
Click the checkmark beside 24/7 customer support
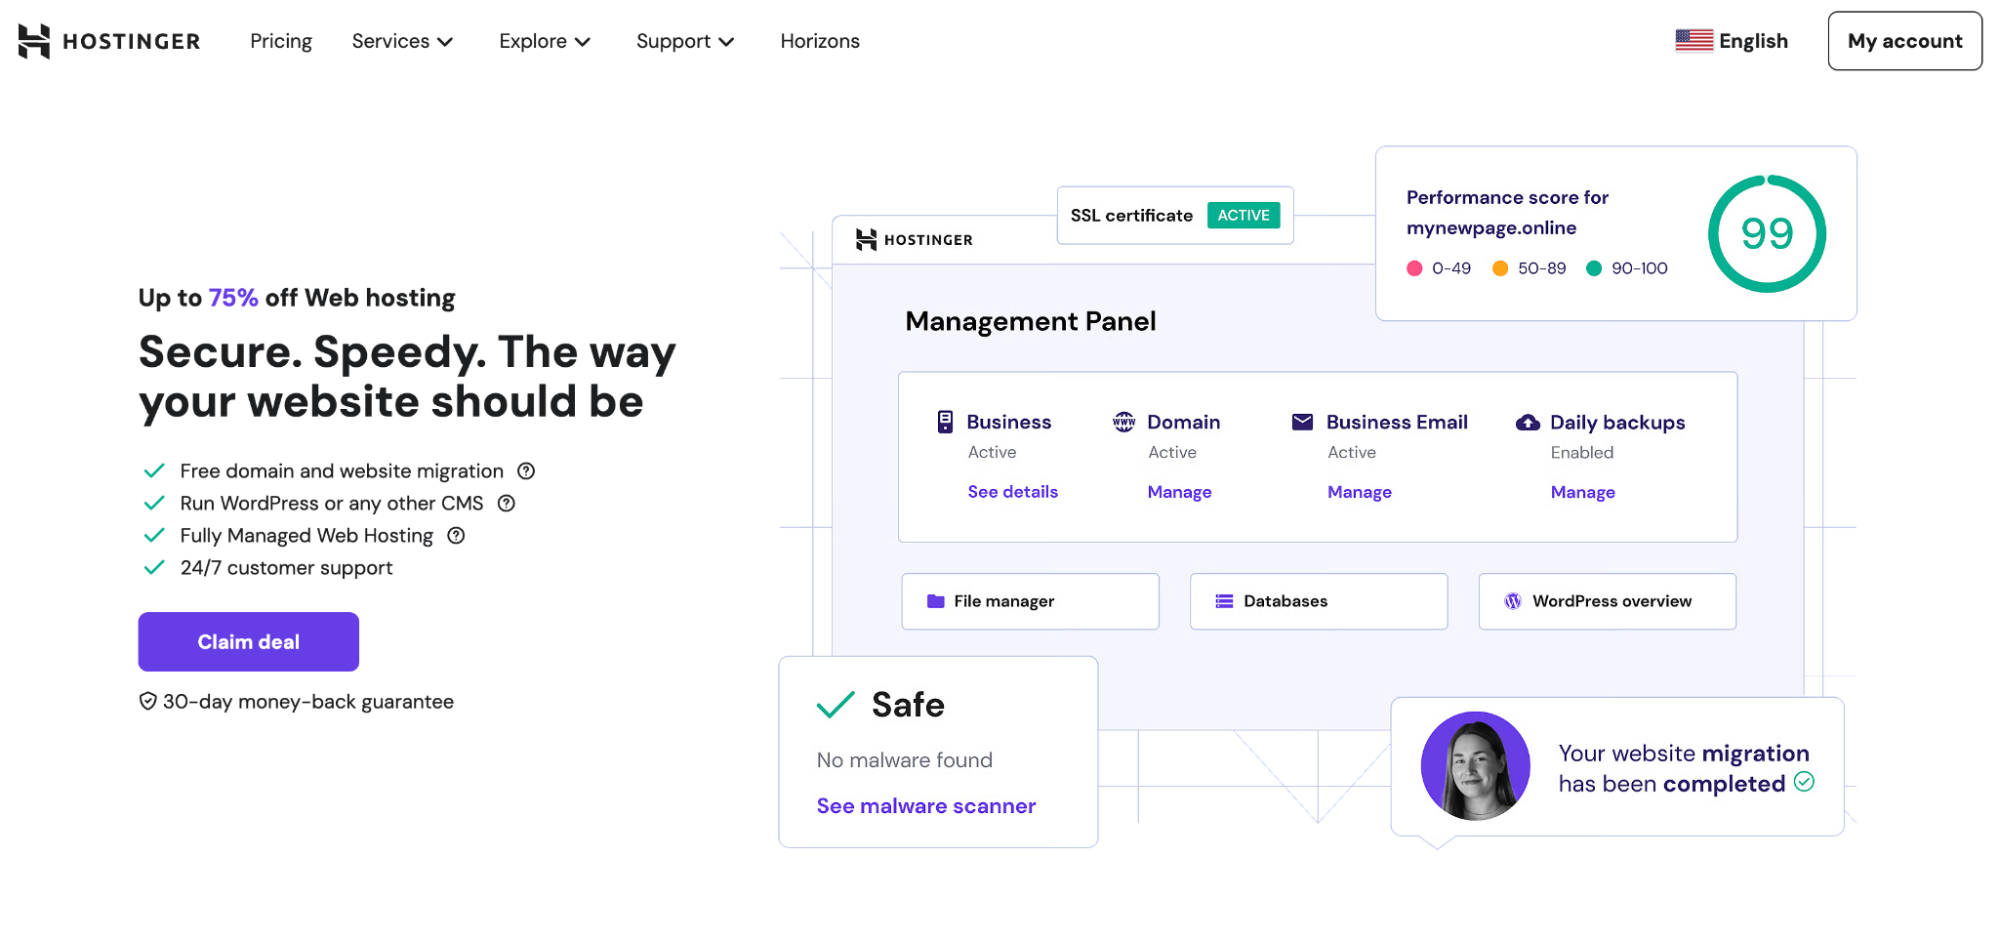tap(155, 567)
